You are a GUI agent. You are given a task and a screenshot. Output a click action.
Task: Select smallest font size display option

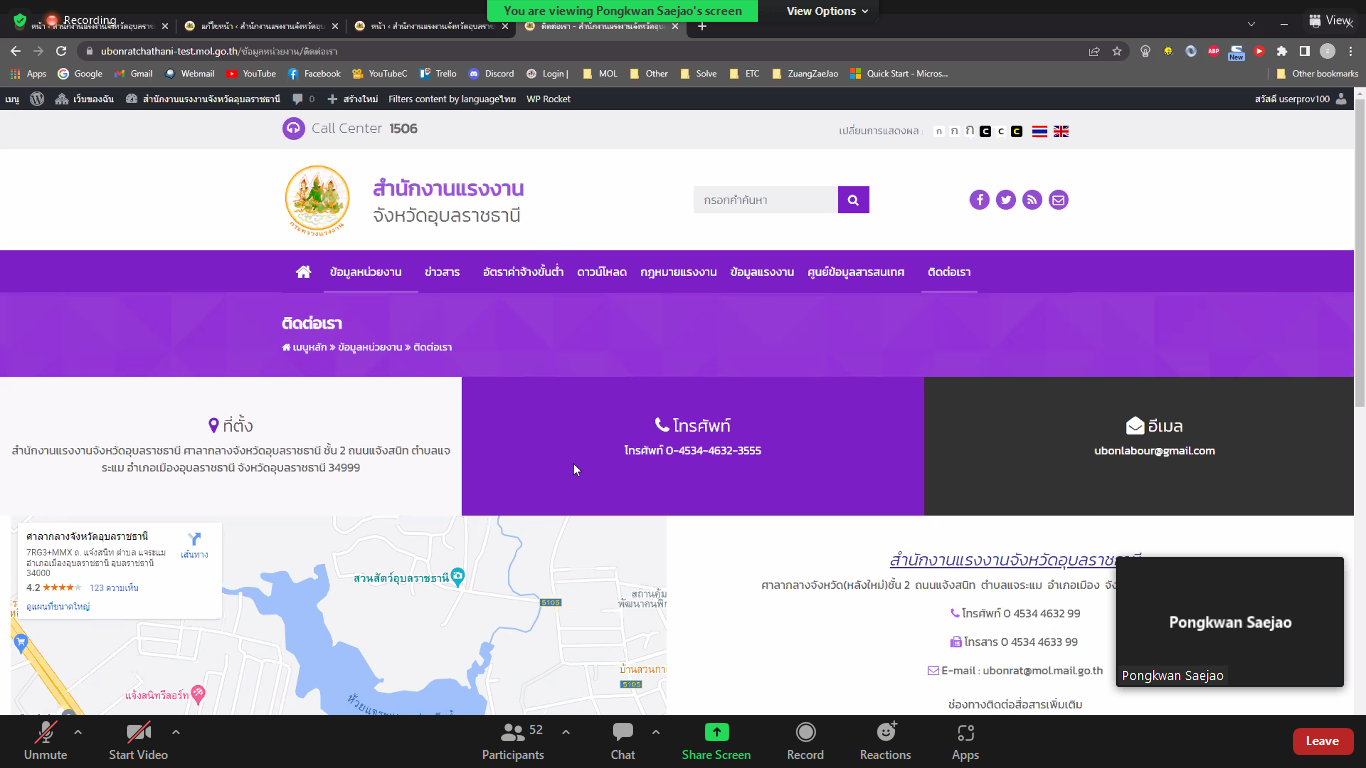939,131
